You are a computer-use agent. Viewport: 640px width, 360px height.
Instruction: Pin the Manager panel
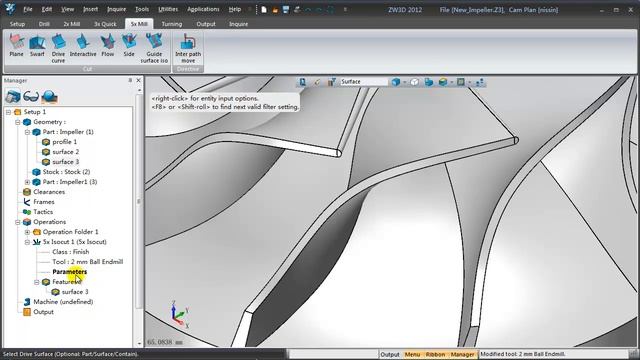click(x=130, y=80)
